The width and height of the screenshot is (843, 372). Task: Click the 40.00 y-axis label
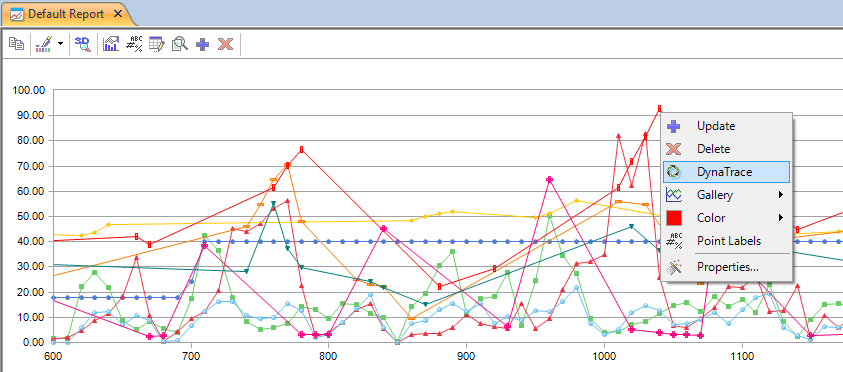pos(31,241)
